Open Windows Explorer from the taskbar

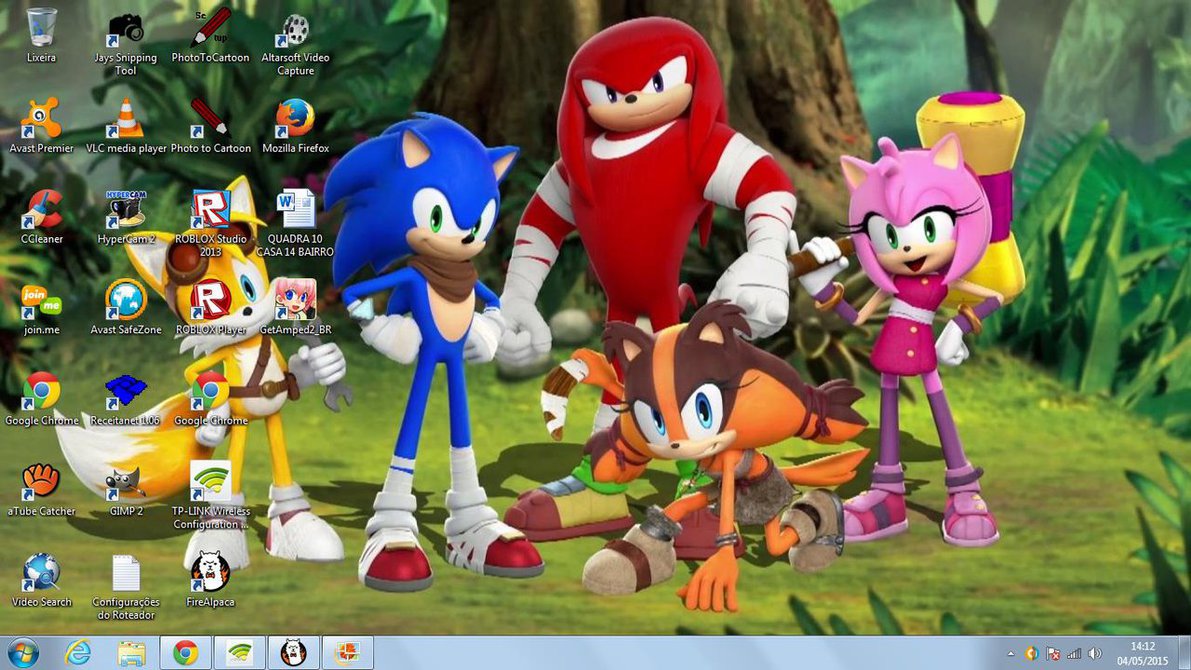131,653
